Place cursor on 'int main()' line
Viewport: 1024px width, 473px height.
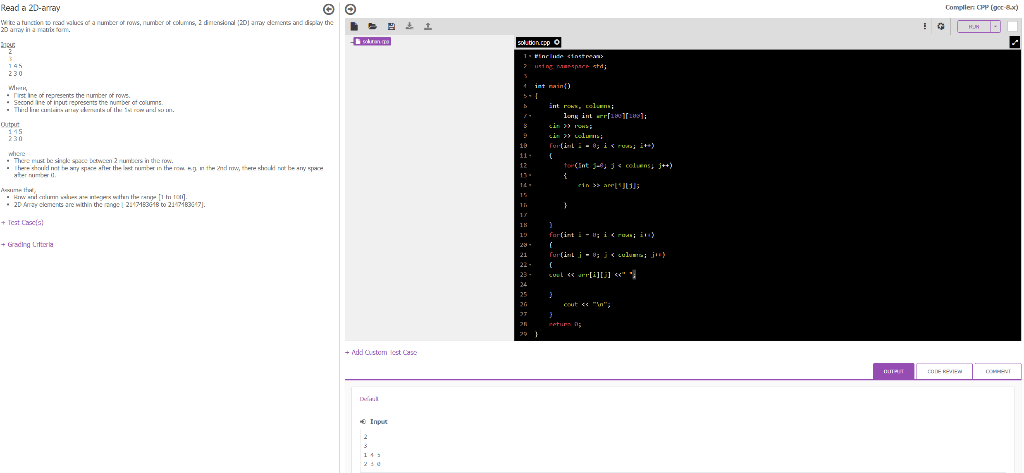[x=552, y=86]
